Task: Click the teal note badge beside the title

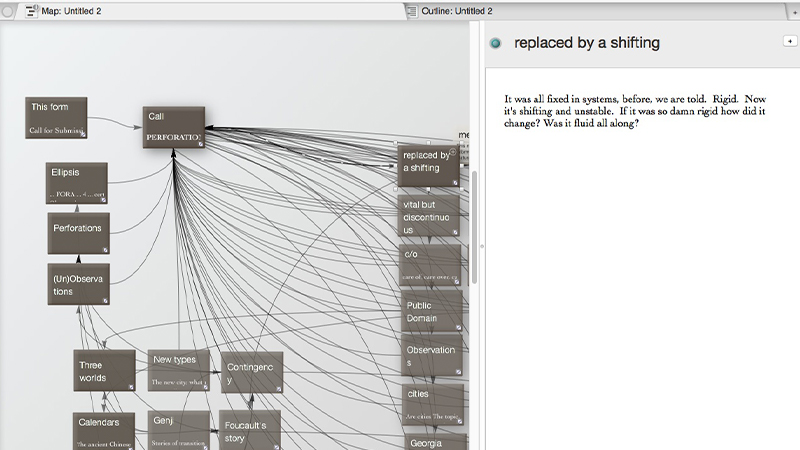Action: point(495,44)
